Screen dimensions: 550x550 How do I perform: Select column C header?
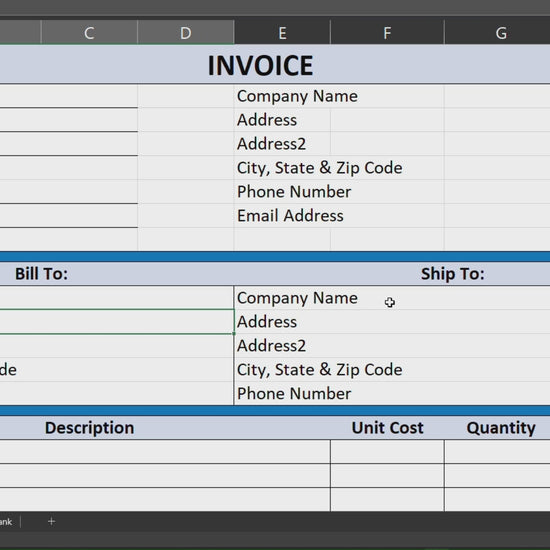89,33
